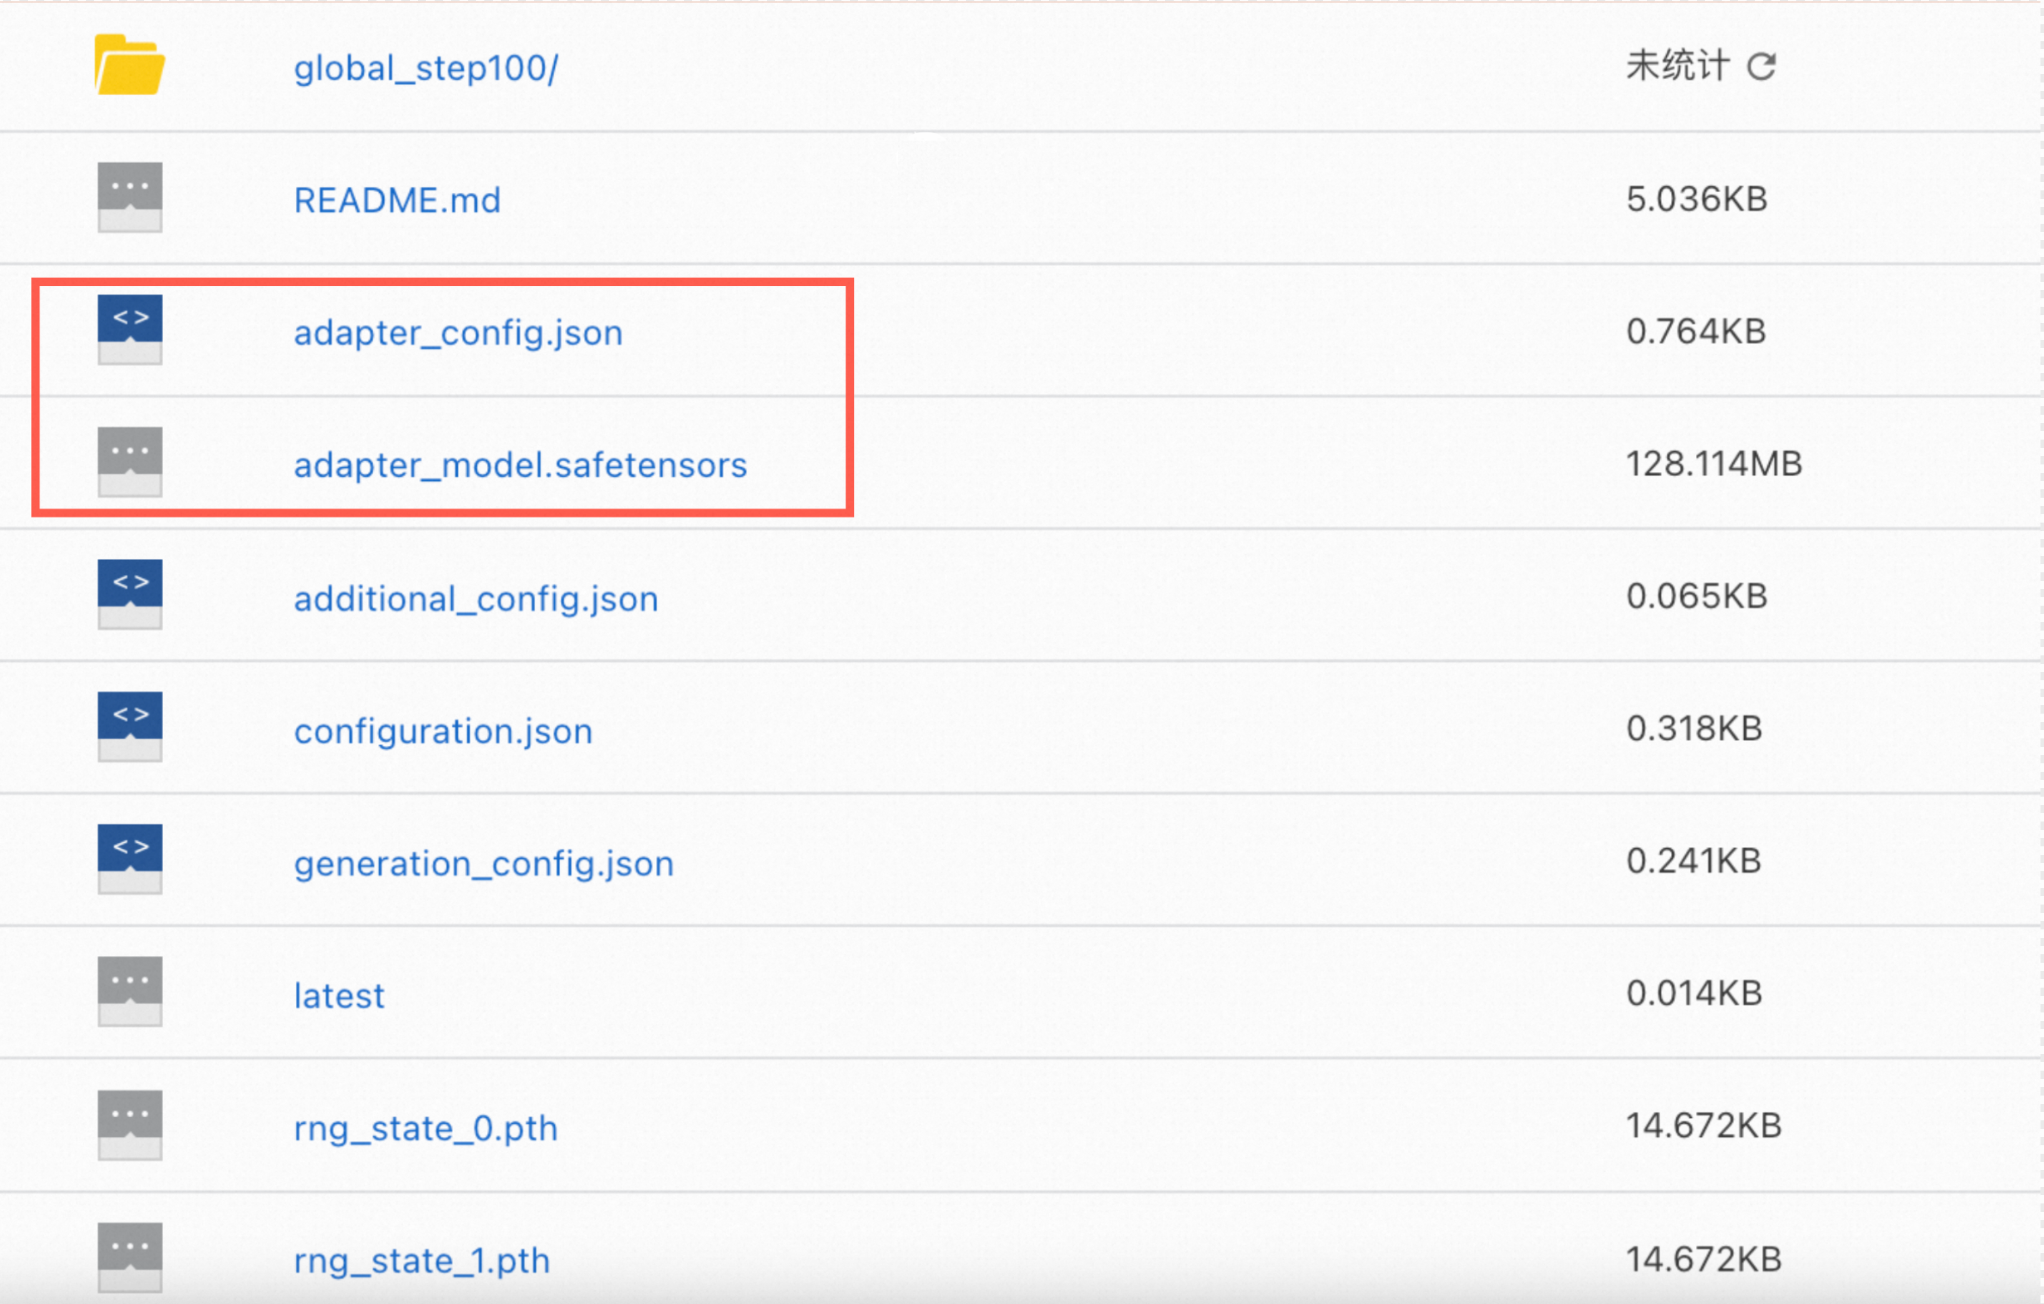The width and height of the screenshot is (2044, 1304).
Task: Open rng_state_1.pth file link
Action: pyautogui.click(x=422, y=1260)
